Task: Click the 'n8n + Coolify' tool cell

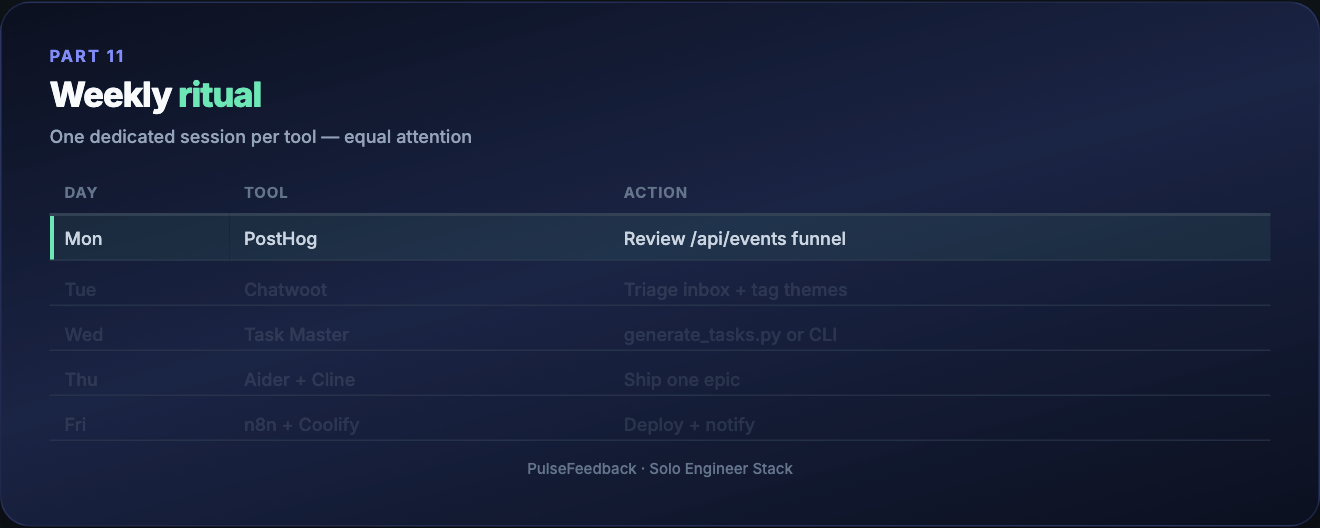Action: 302,425
